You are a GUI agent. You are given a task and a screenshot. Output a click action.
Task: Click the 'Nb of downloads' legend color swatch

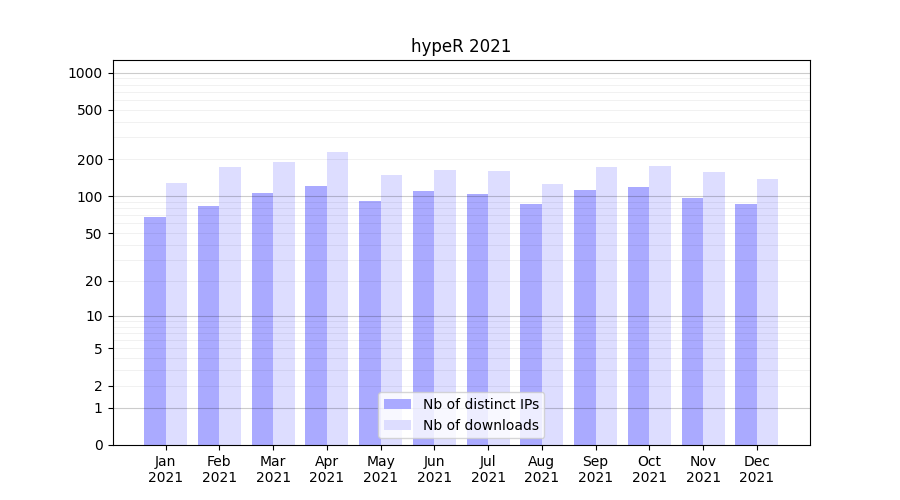coord(397,425)
